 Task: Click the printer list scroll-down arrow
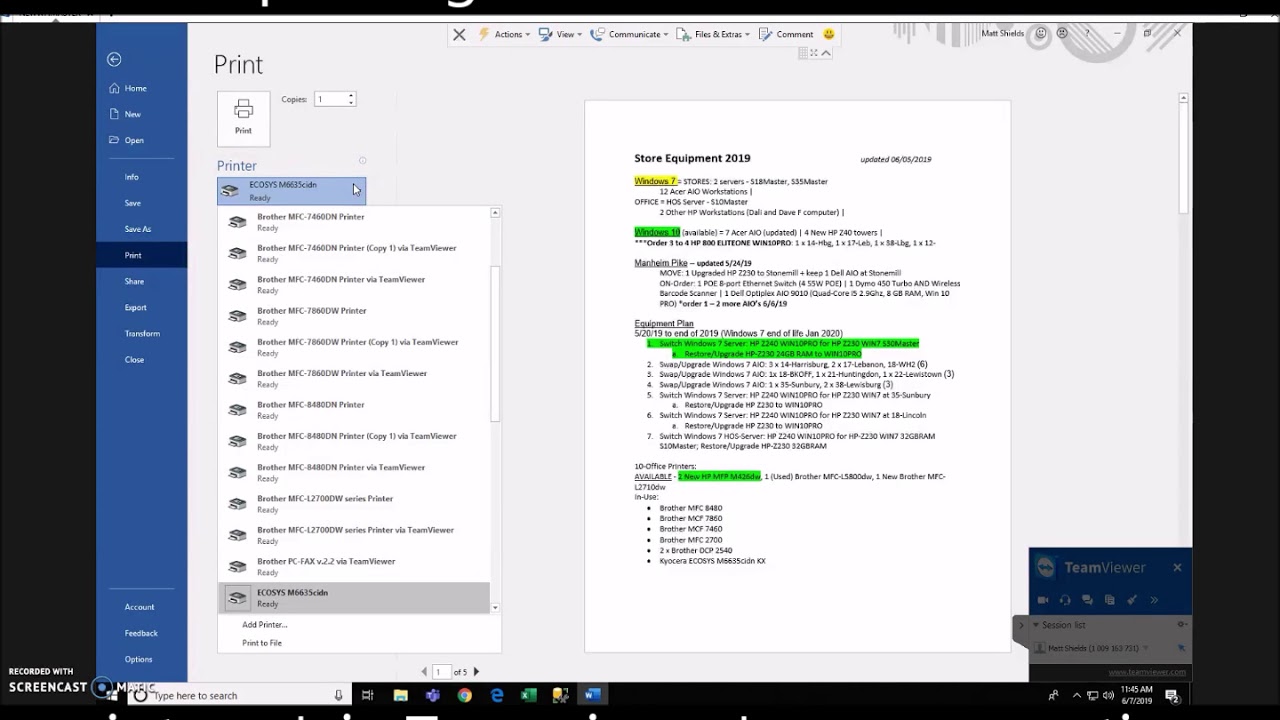[x=495, y=607]
